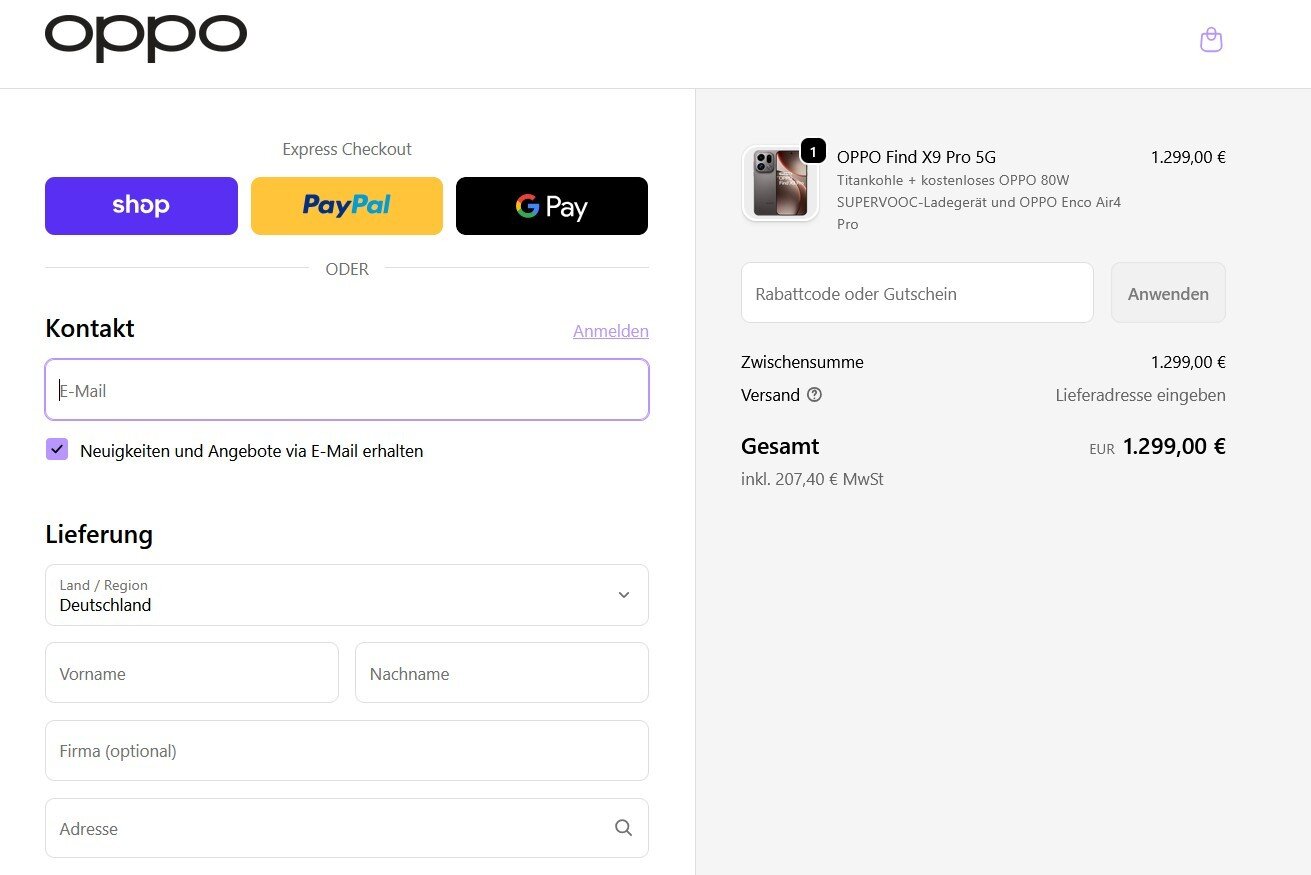
Task: Uncheck the email news and offers checkbox
Action: [57, 450]
